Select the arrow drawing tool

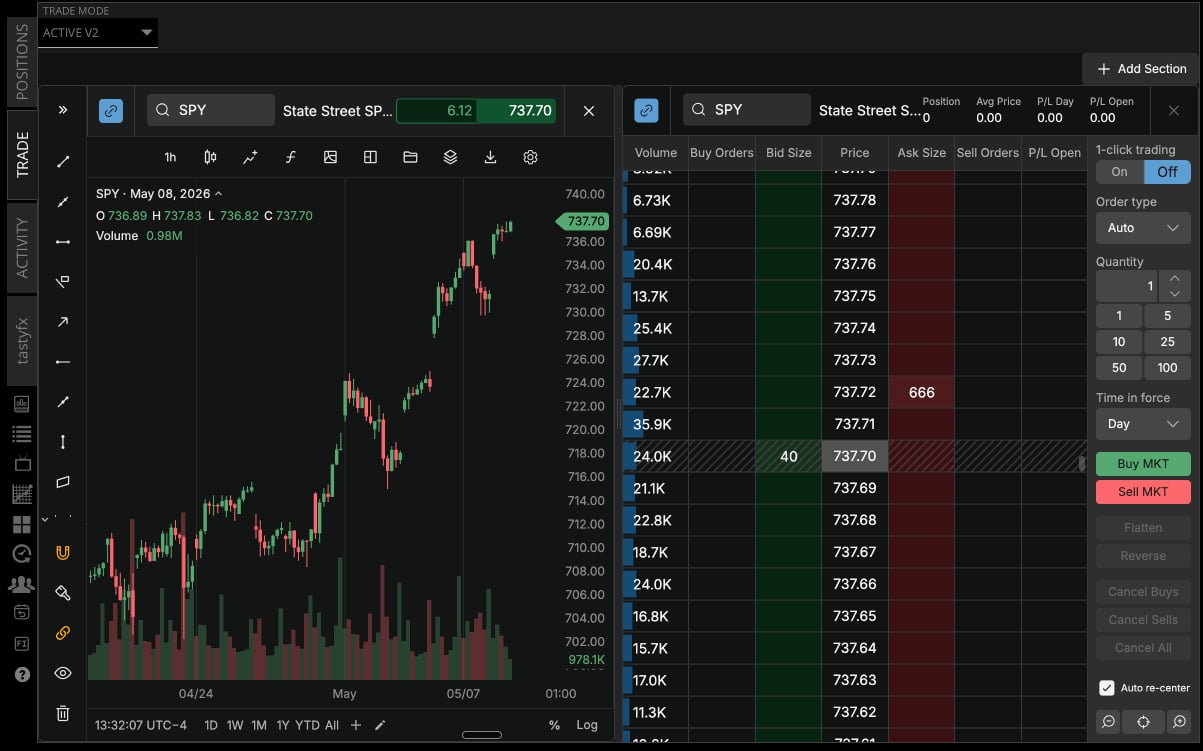pos(63,321)
